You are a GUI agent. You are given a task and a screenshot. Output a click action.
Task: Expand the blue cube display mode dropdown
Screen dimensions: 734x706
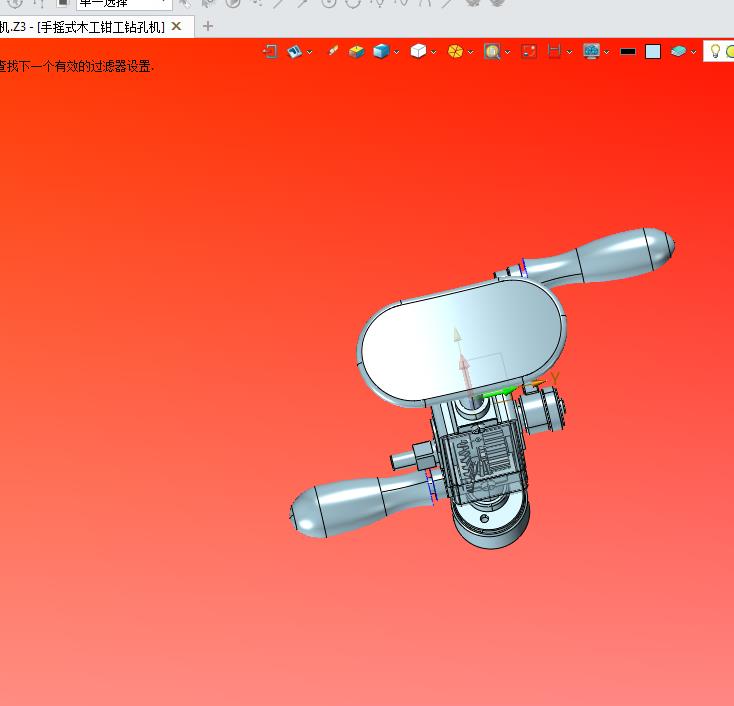tap(396, 52)
